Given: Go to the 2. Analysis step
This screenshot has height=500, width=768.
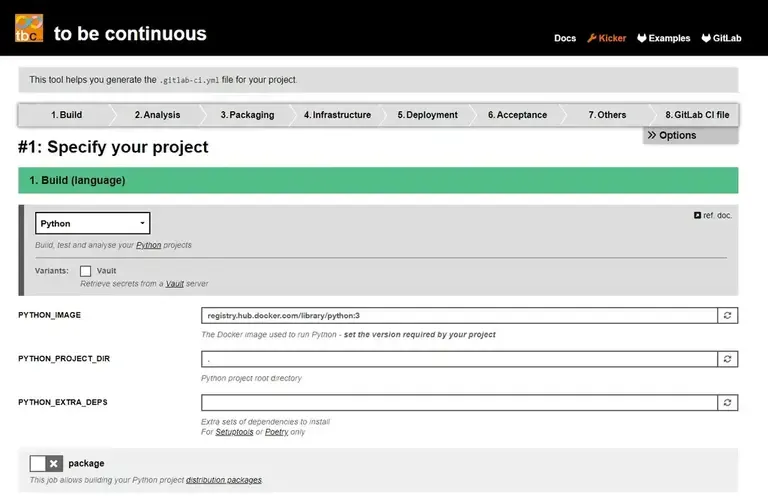Looking at the screenshot, I should coord(157,115).
